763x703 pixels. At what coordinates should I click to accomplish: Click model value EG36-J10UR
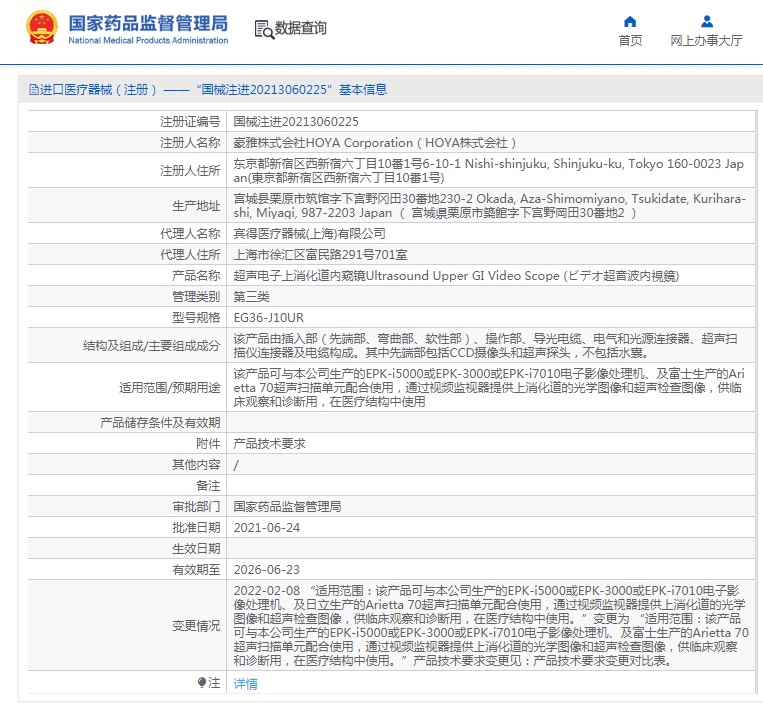point(269,318)
